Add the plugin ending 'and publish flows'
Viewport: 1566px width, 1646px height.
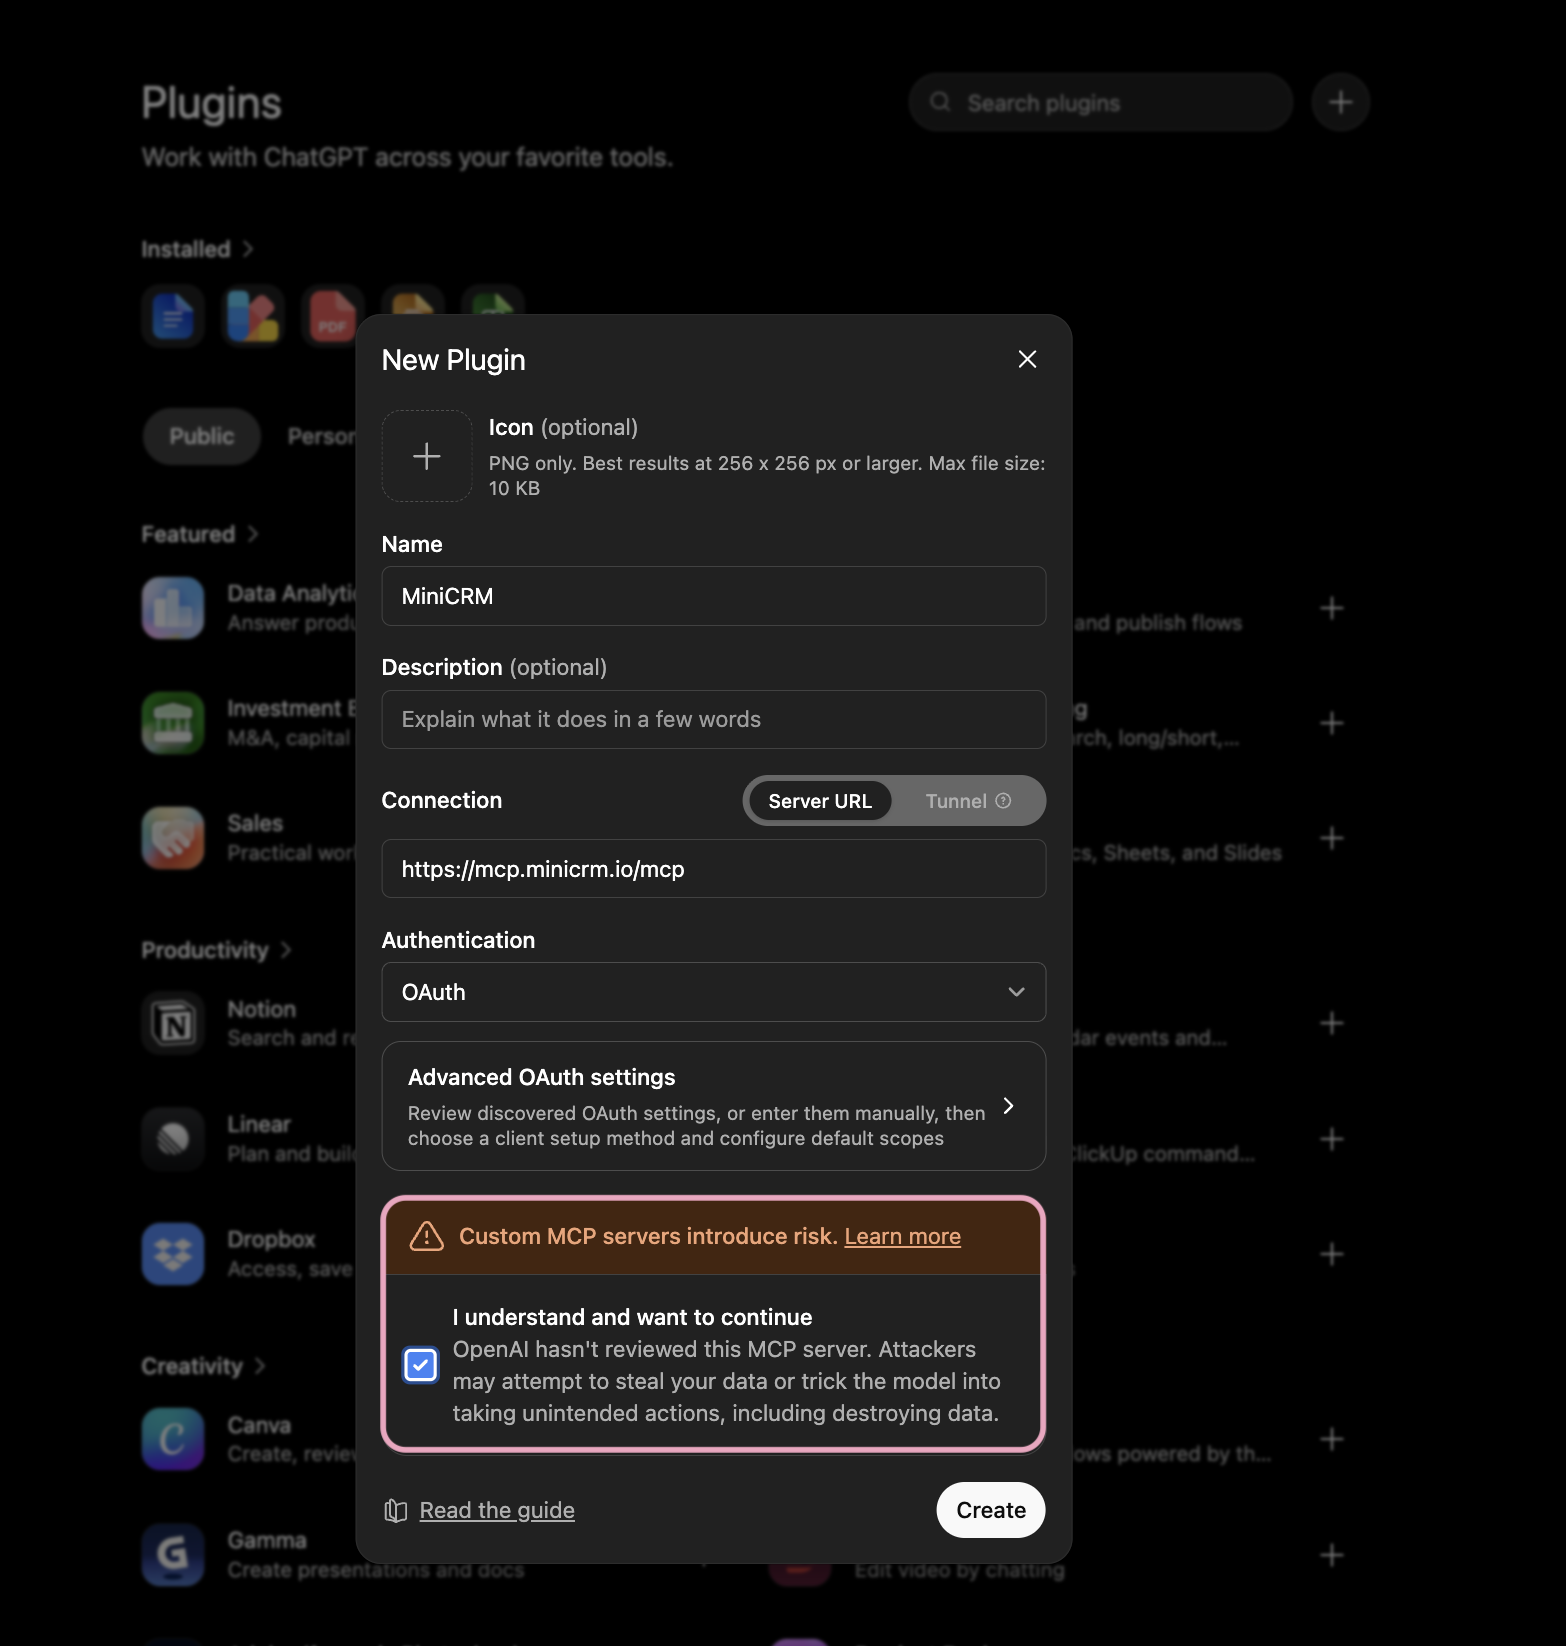(x=1332, y=608)
